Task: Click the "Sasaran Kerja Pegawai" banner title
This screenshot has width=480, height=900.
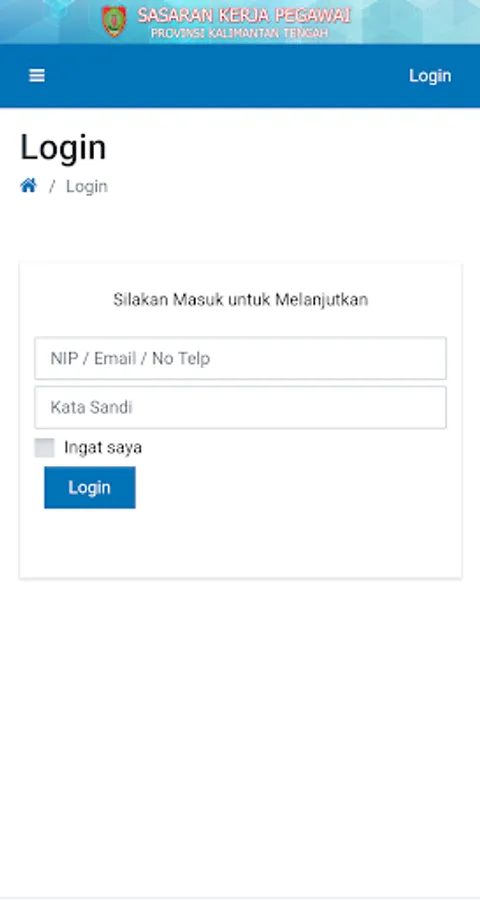Action: [243, 15]
